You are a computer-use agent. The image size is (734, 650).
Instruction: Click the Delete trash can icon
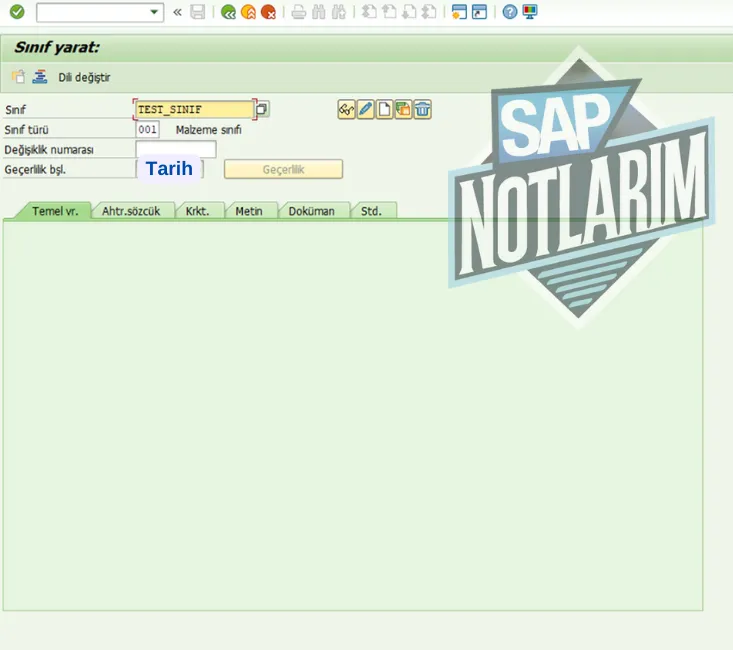point(422,110)
